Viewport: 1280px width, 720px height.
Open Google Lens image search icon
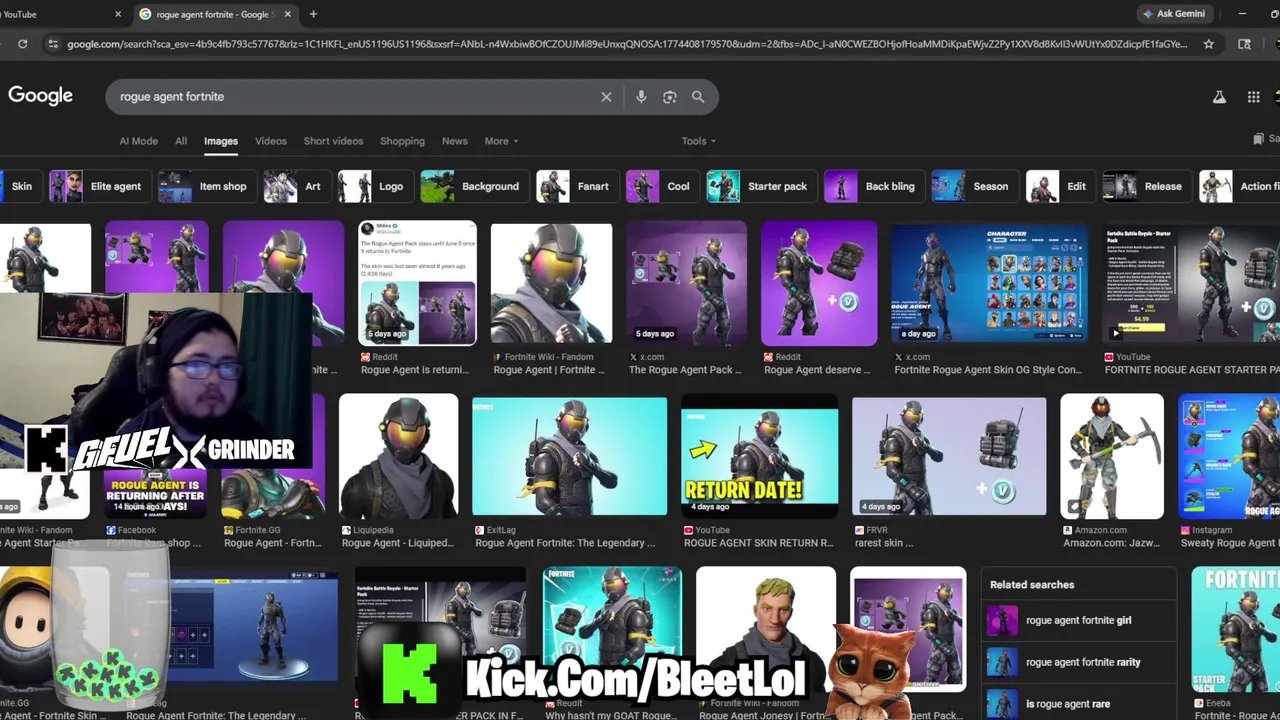(x=670, y=97)
